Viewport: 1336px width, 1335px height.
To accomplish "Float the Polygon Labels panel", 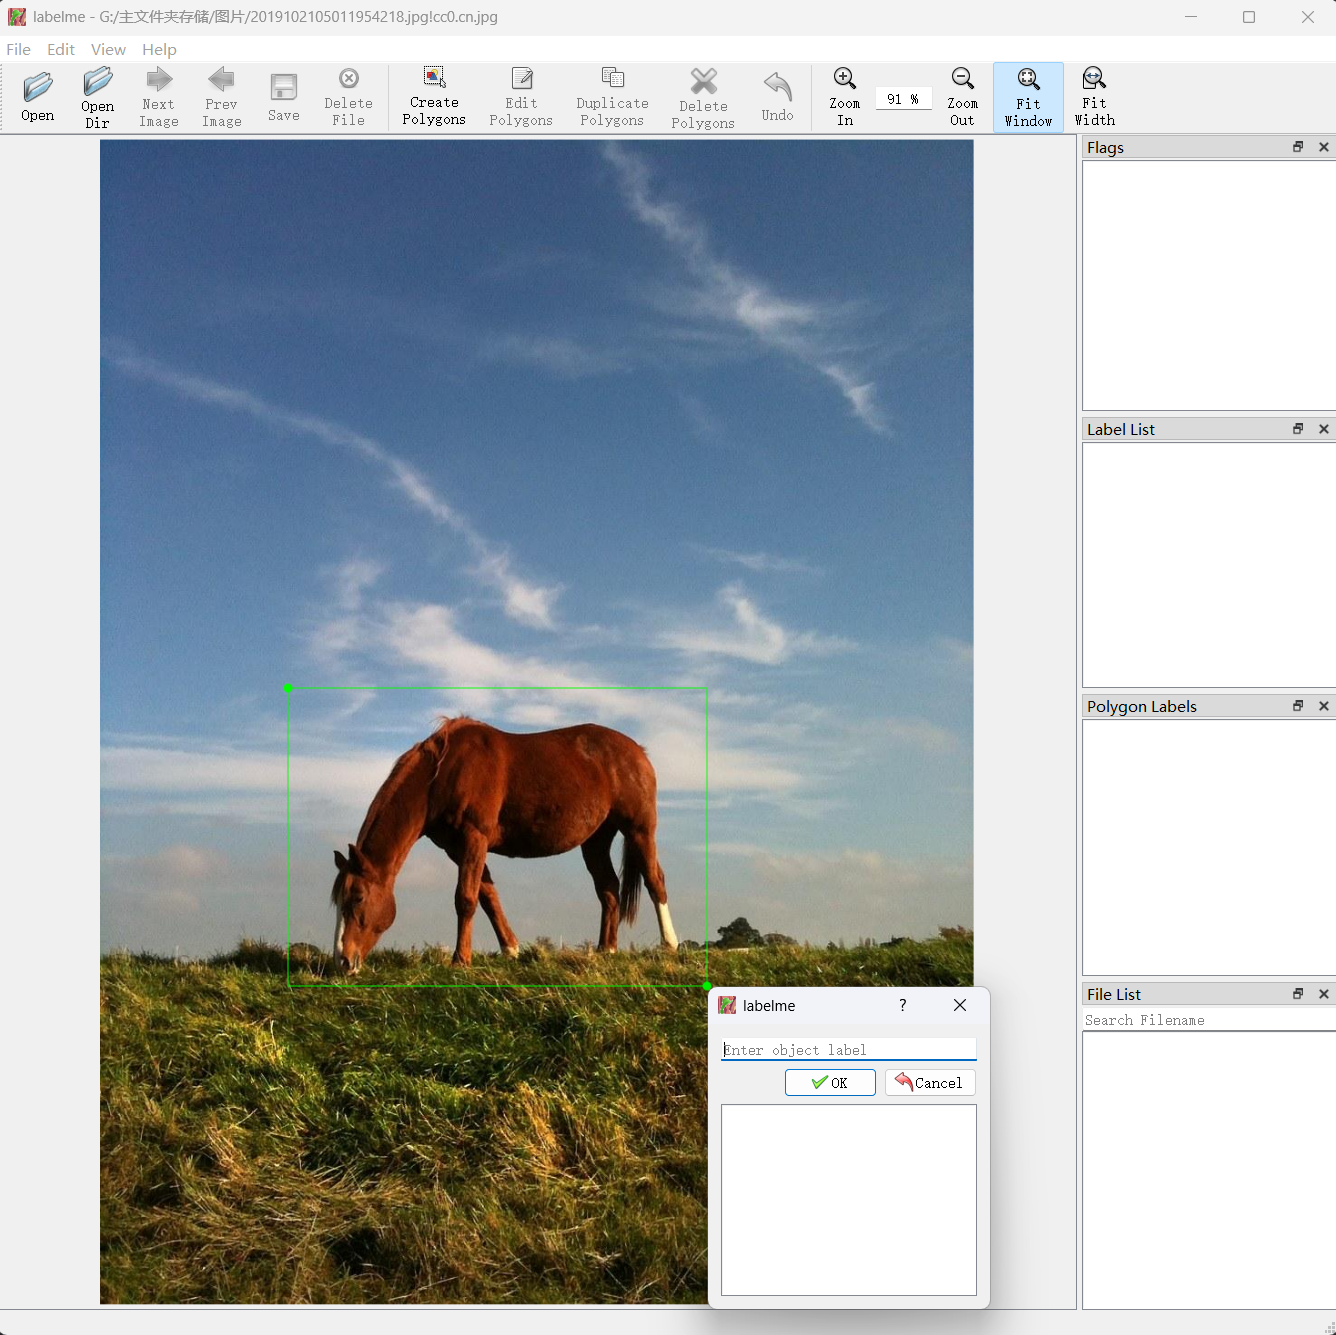I will 1298,706.
